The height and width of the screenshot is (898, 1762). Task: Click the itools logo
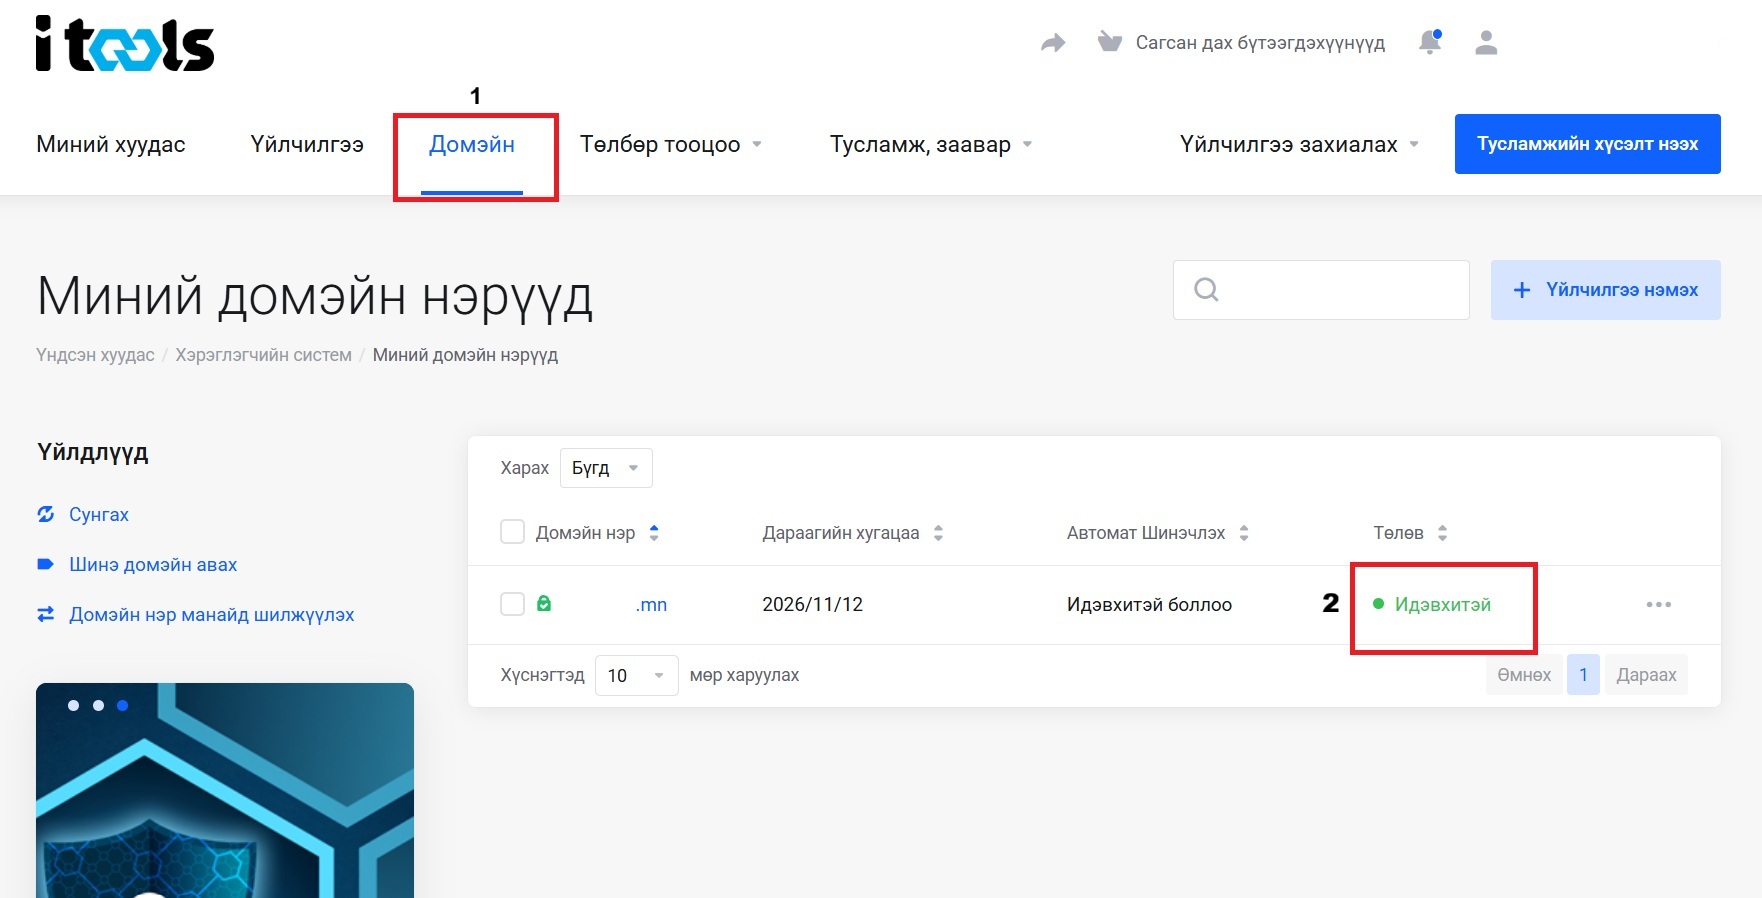125,45
